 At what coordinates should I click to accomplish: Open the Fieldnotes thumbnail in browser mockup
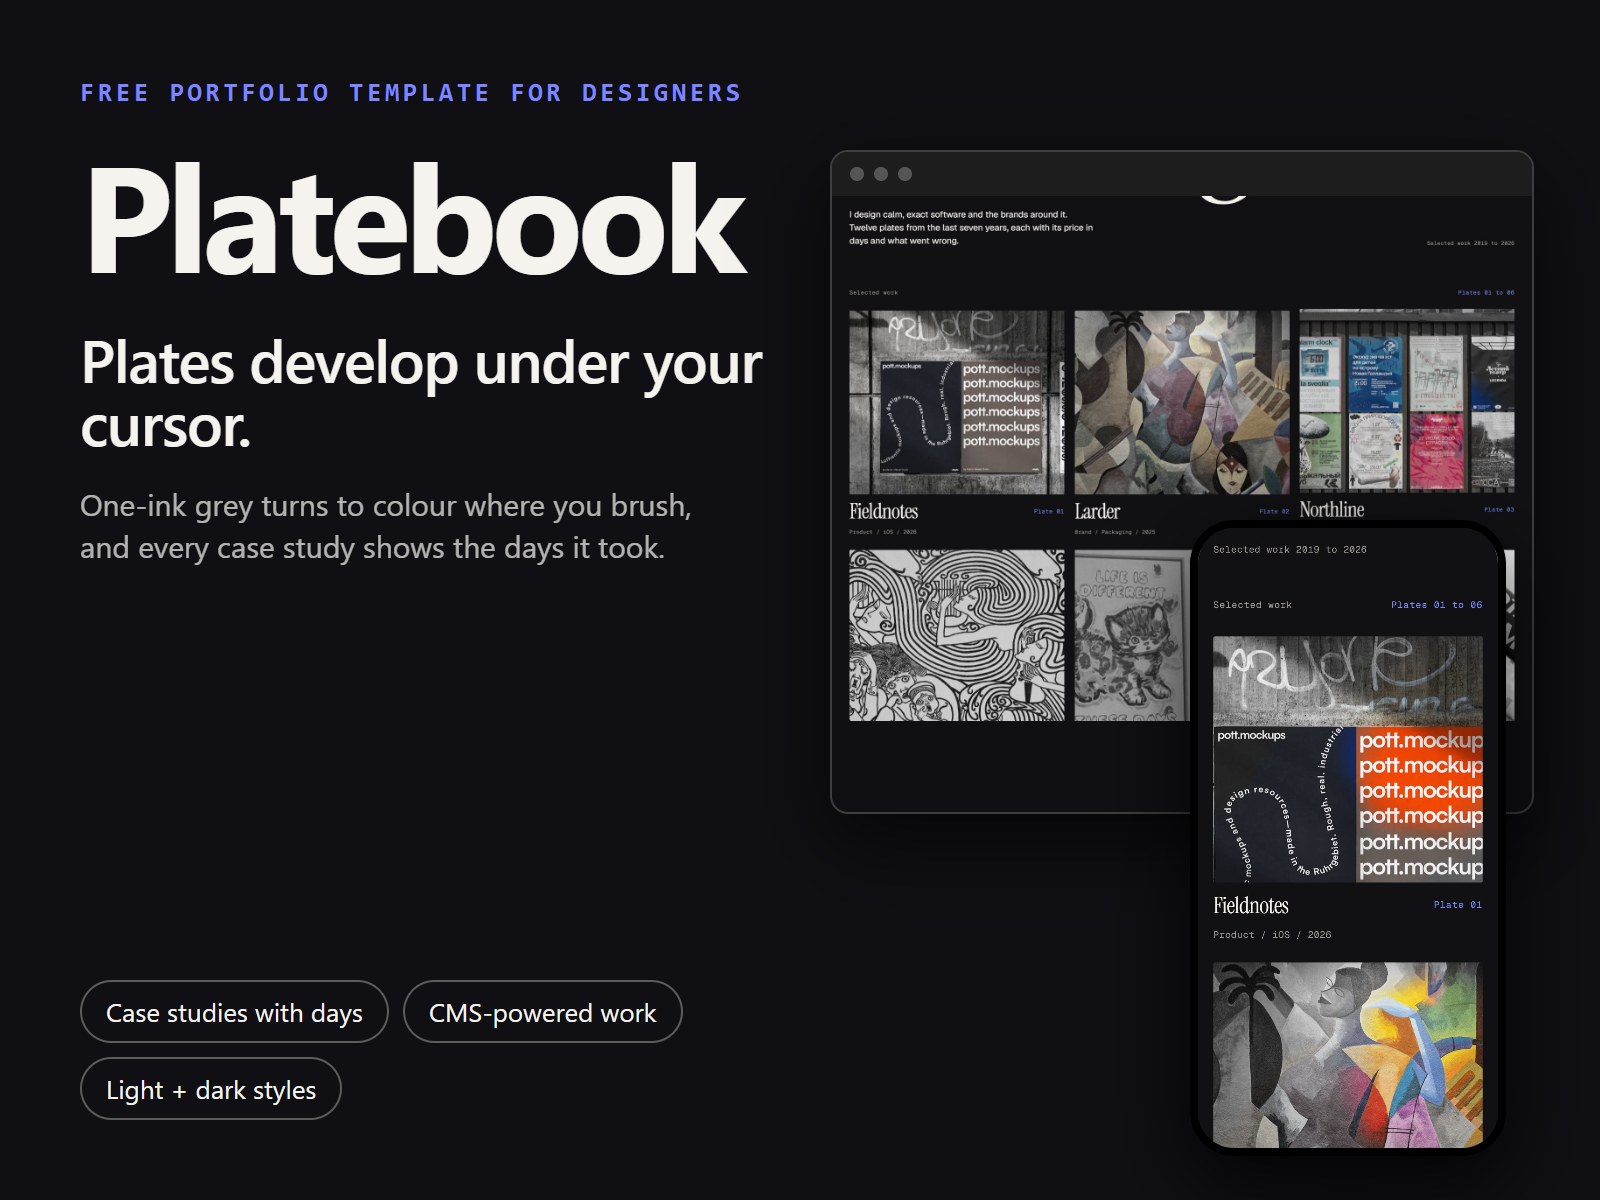(x=957, y=402)
